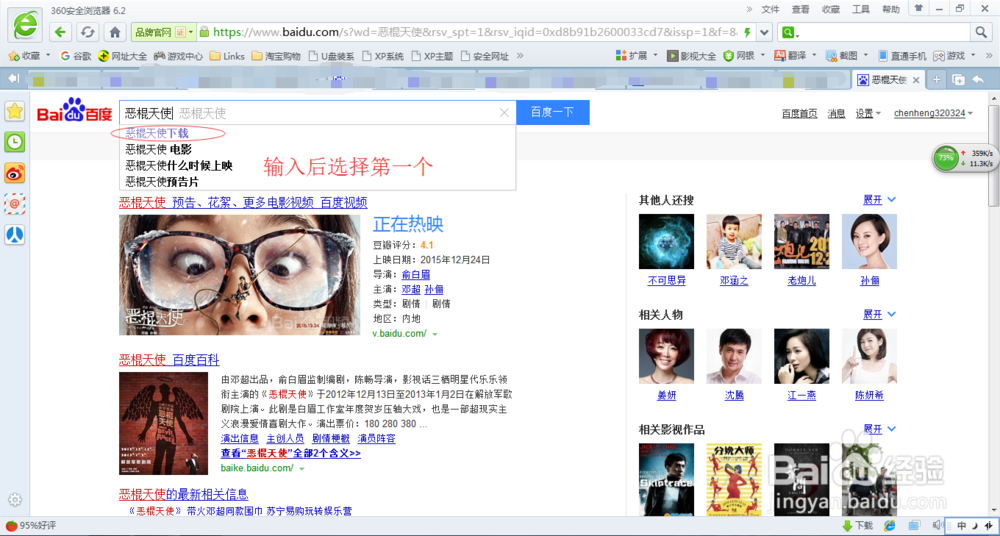Open 谷歌 bookmark
This screenshot has width=1000, height=536.
pos(76,56)
